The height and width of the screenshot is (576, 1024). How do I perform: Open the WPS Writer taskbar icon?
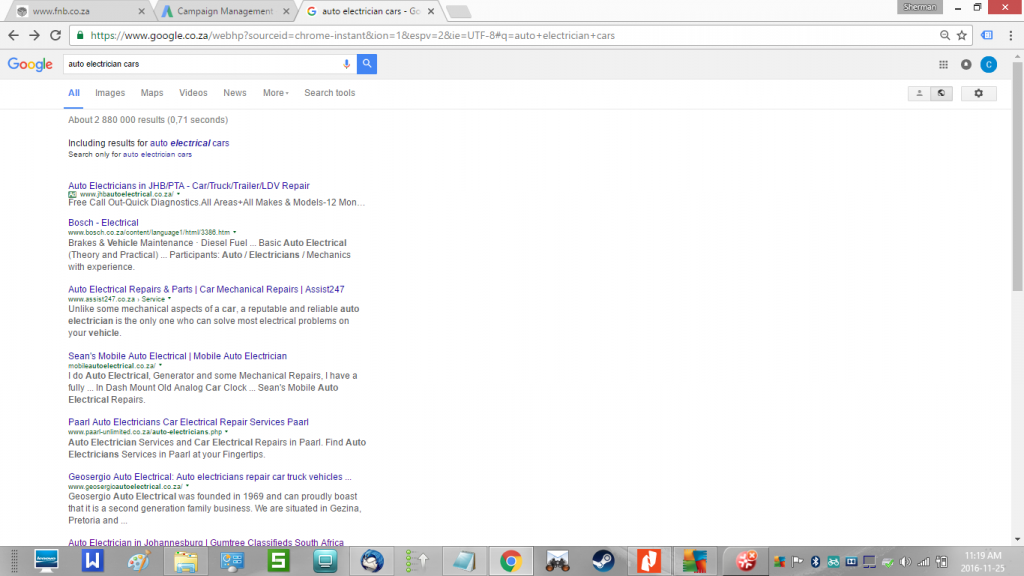92,561
